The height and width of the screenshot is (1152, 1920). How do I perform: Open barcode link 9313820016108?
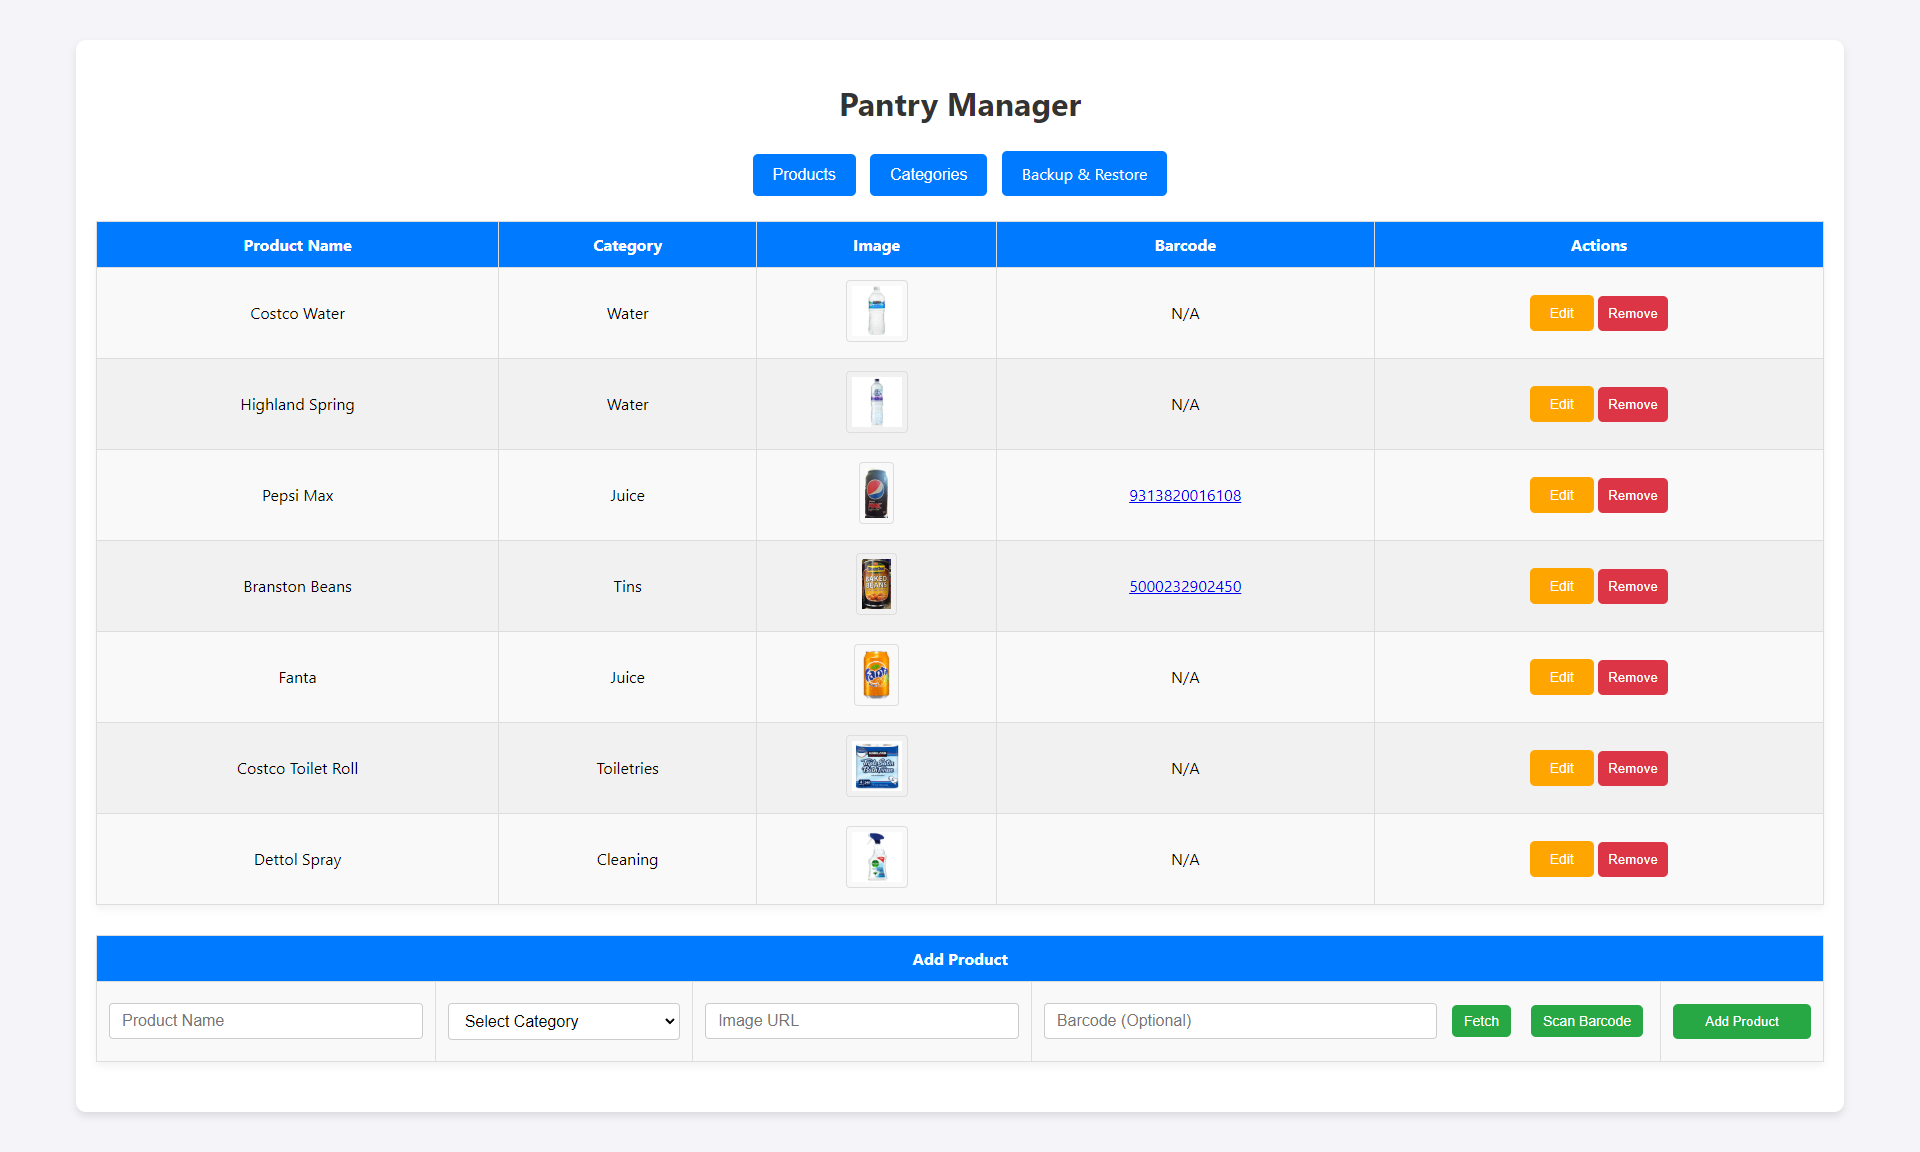coord(1185,496)
